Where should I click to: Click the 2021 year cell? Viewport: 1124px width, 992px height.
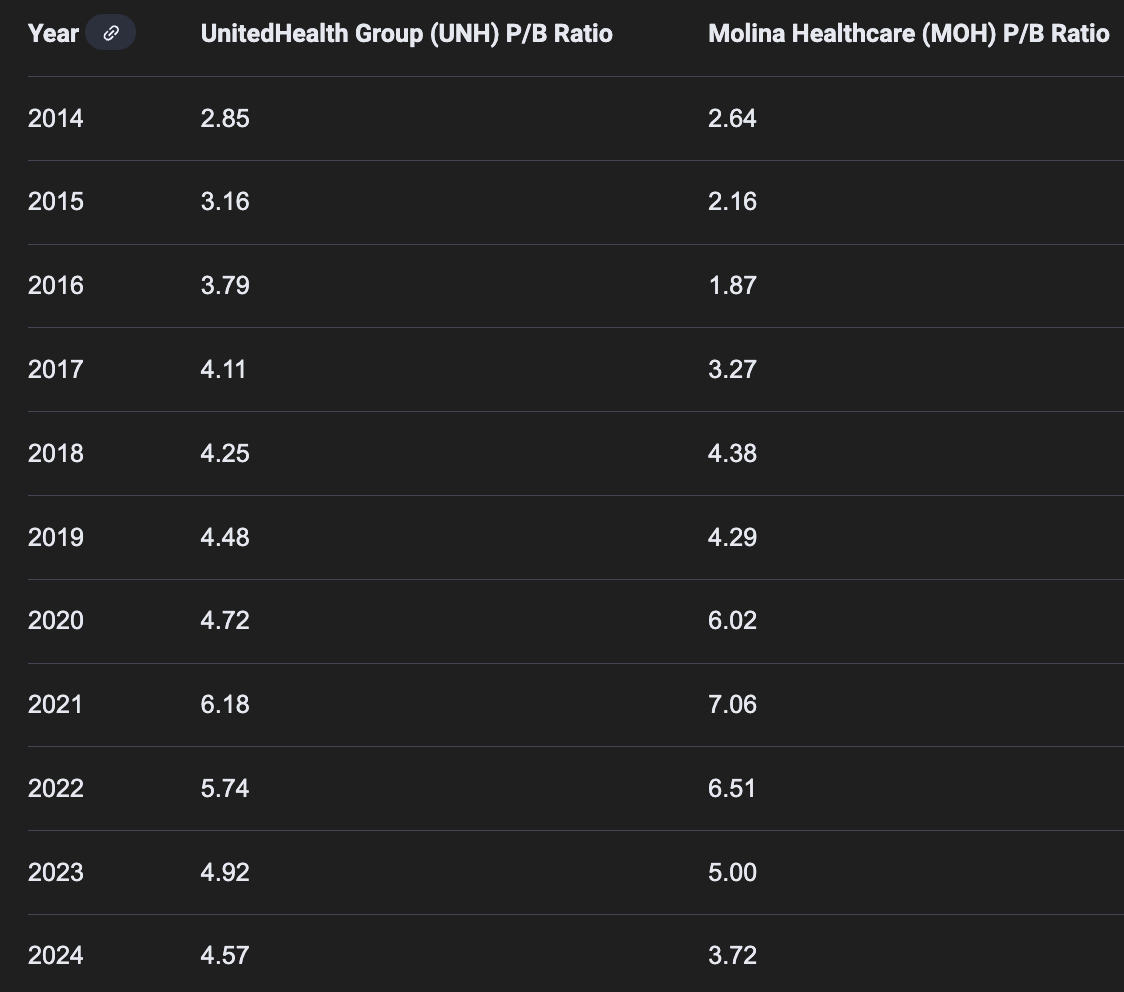click(x=56, y=705)
